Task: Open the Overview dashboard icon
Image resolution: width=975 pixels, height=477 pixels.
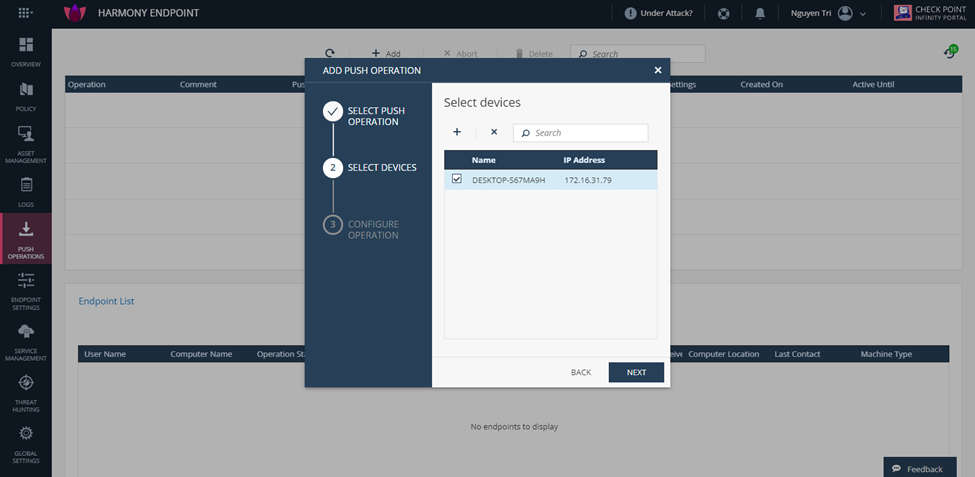Action: click(x=25, y=45)
